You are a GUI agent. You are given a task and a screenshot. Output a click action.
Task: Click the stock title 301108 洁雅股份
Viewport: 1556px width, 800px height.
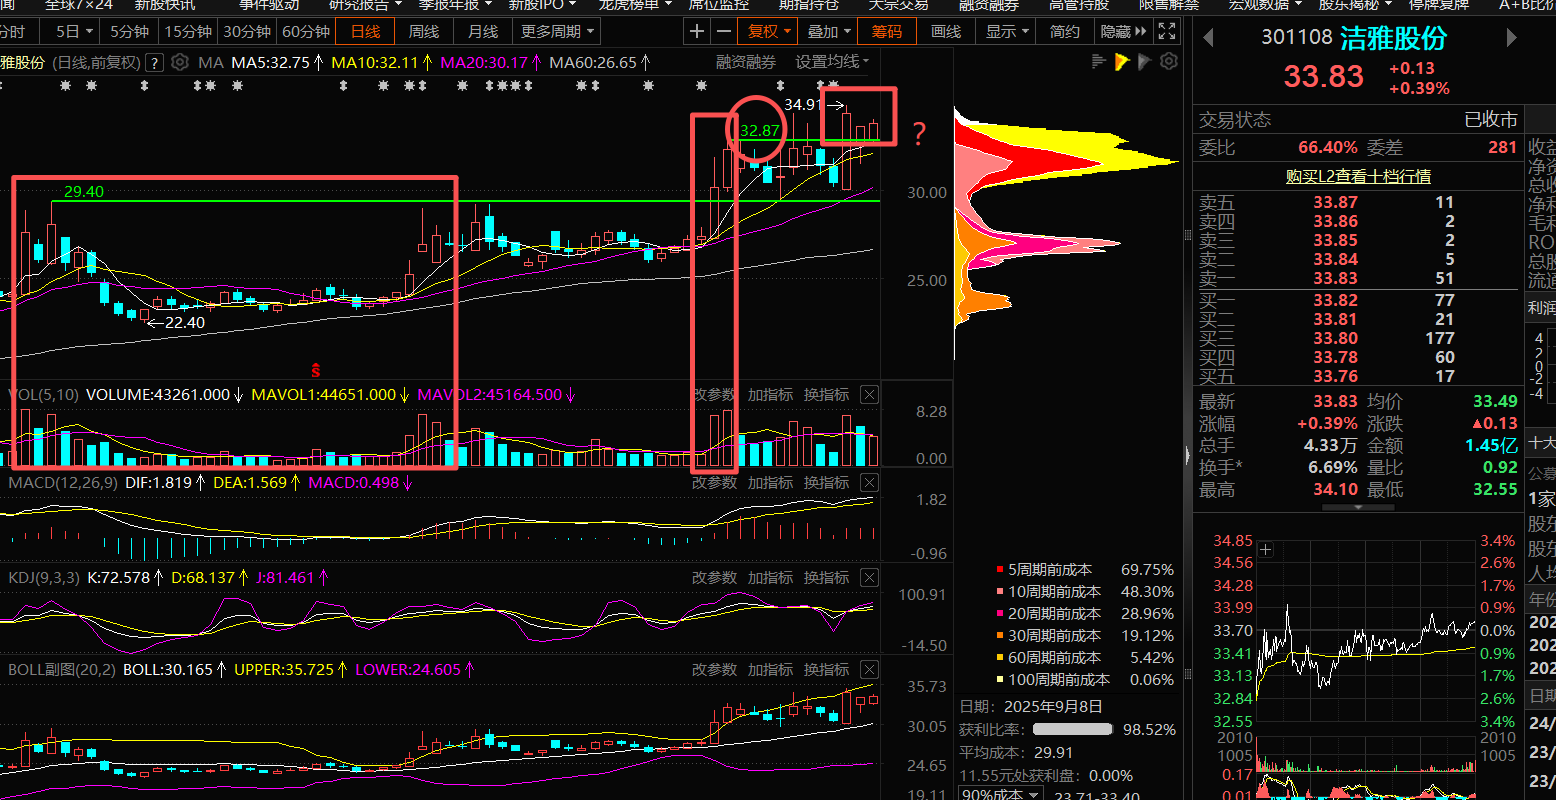(1354, 38)
